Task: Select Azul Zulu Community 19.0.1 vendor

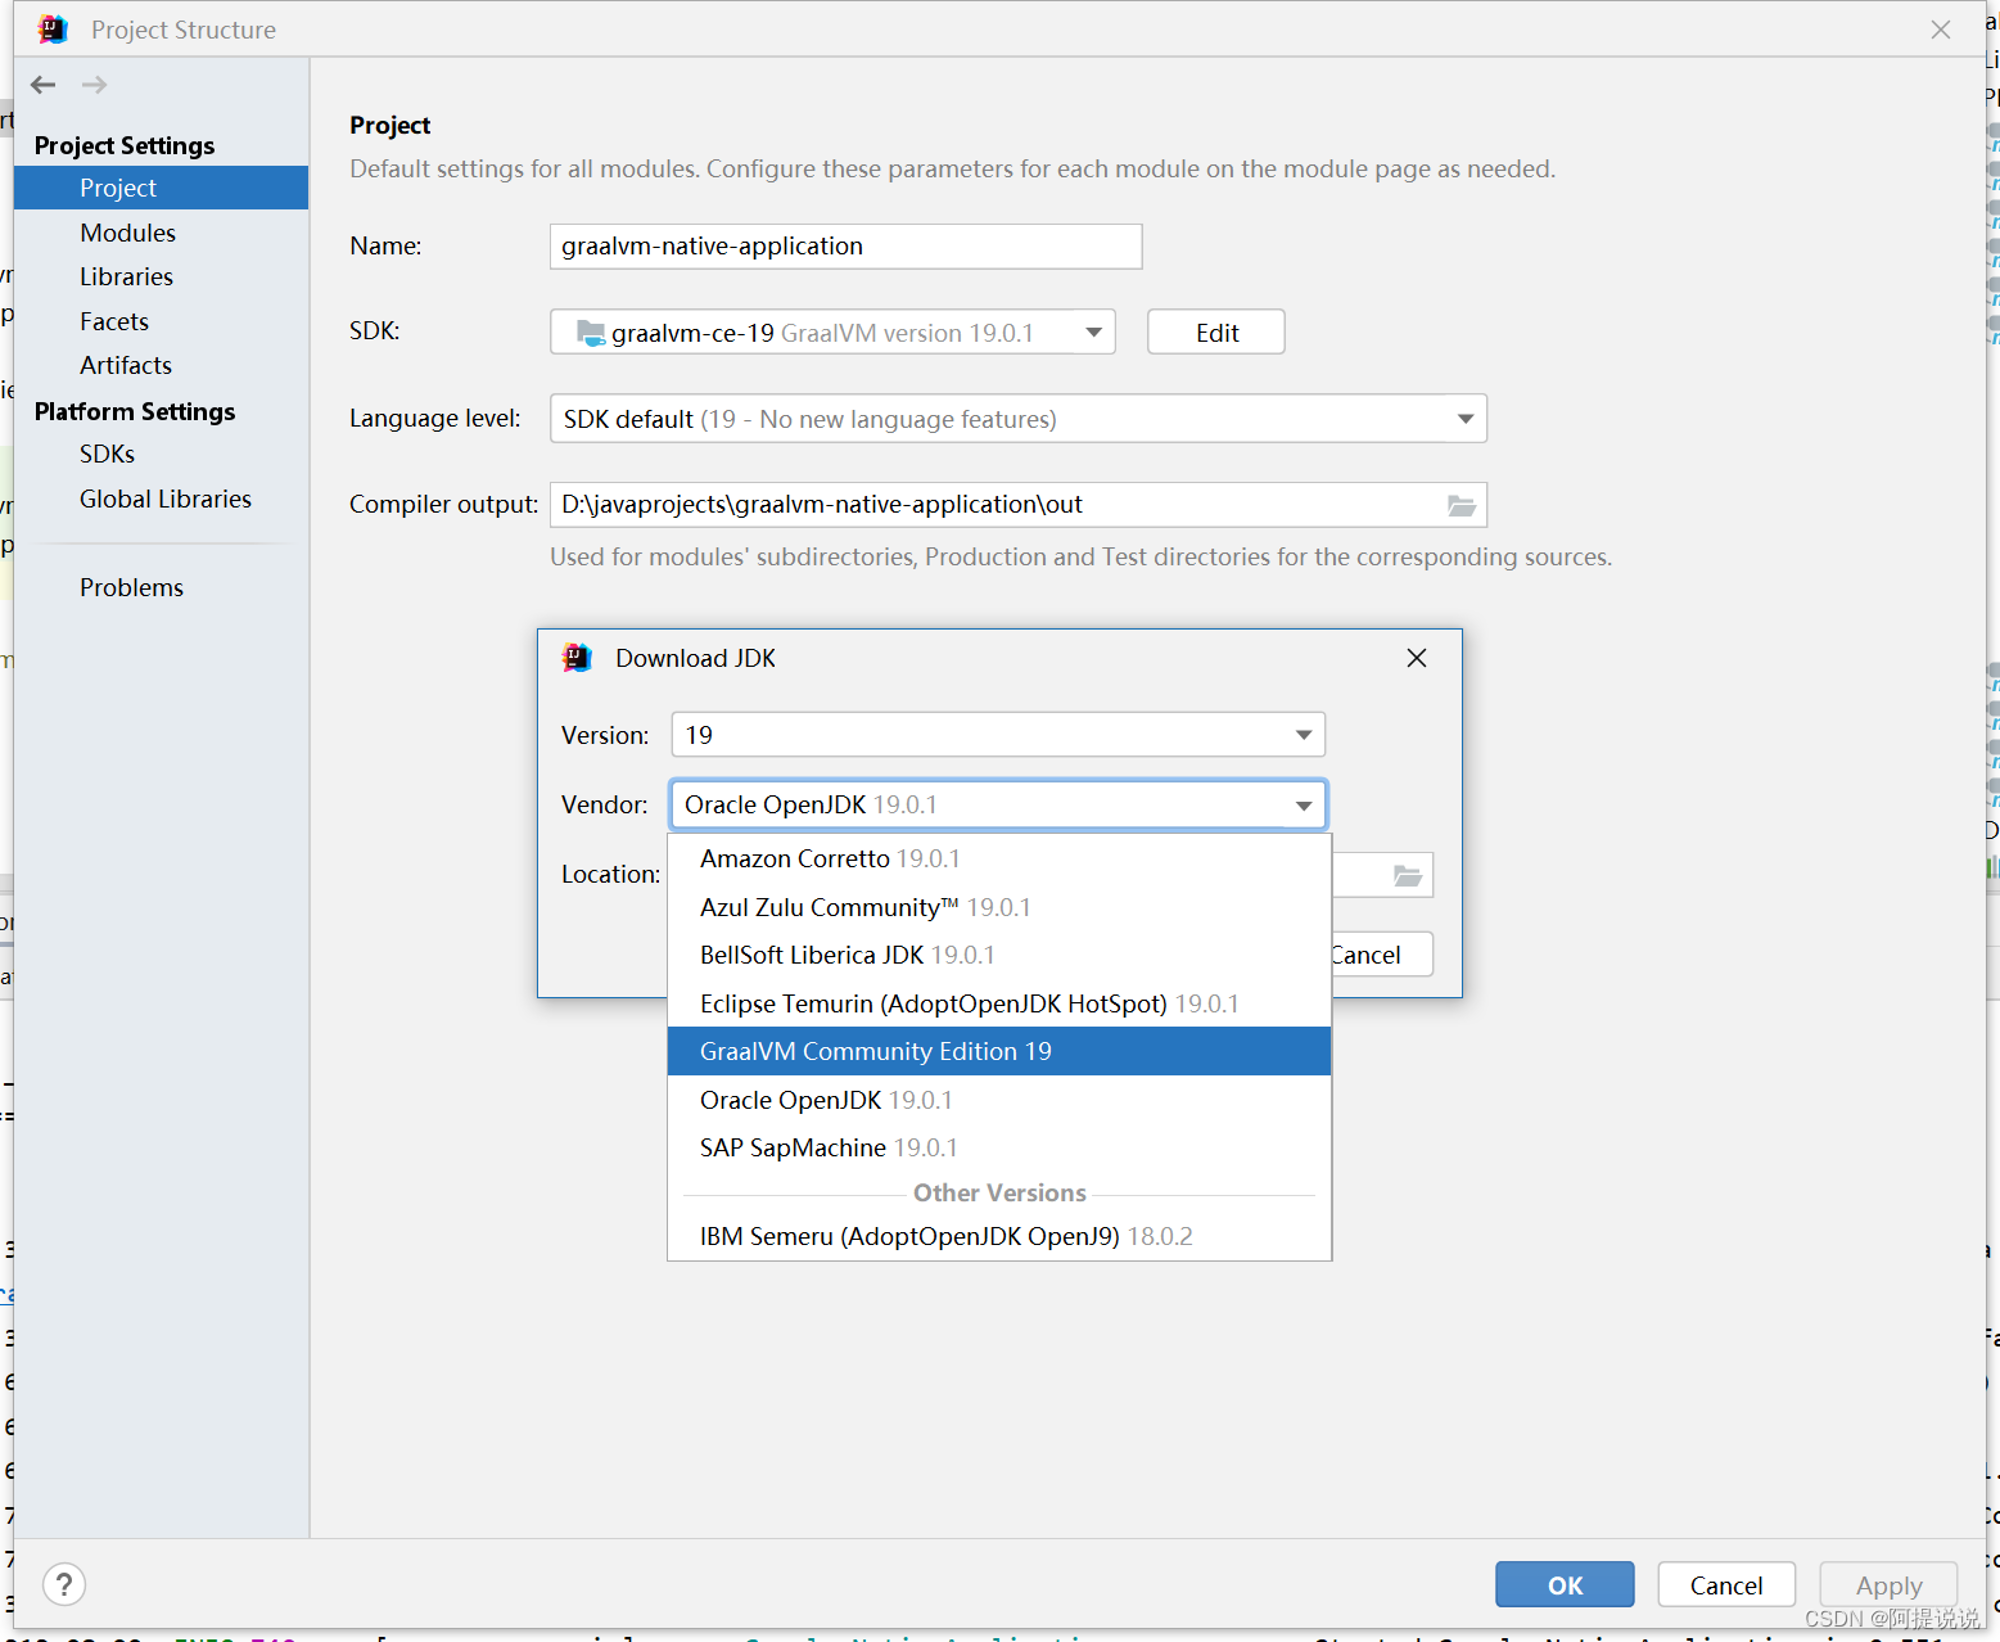Action: pyautogui.click(x=999, y=907)
